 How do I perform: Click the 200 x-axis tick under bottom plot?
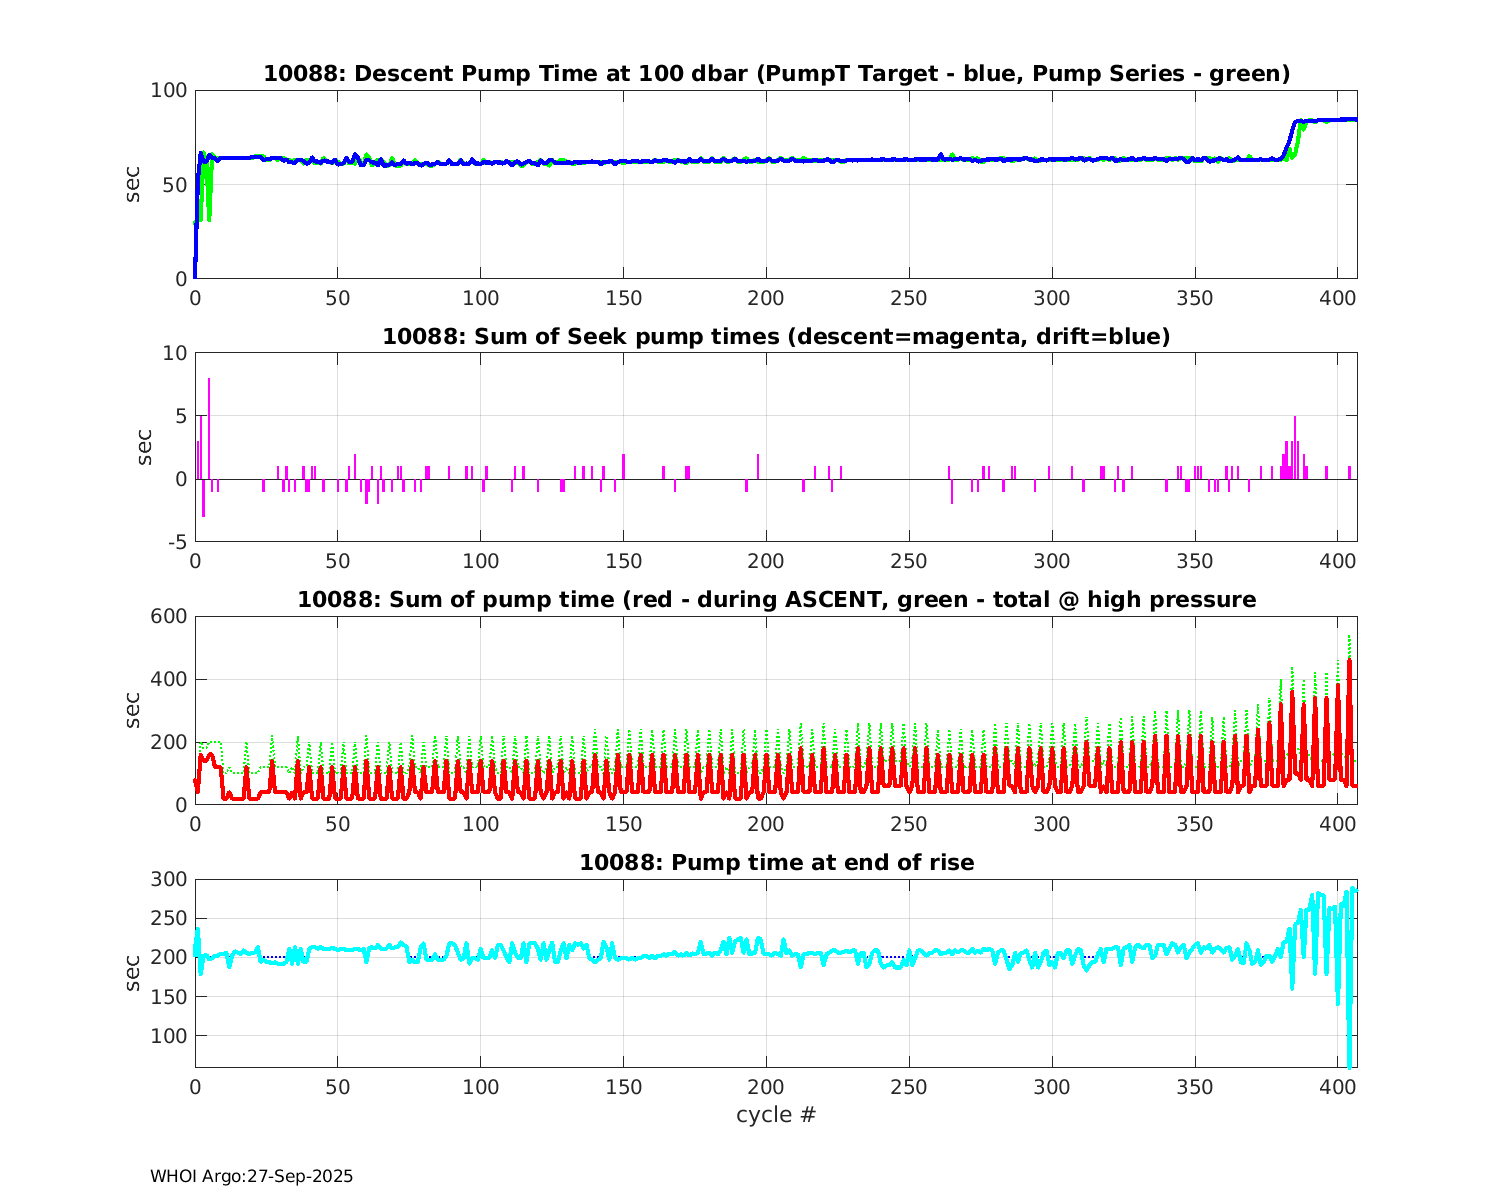(766, 1087)
